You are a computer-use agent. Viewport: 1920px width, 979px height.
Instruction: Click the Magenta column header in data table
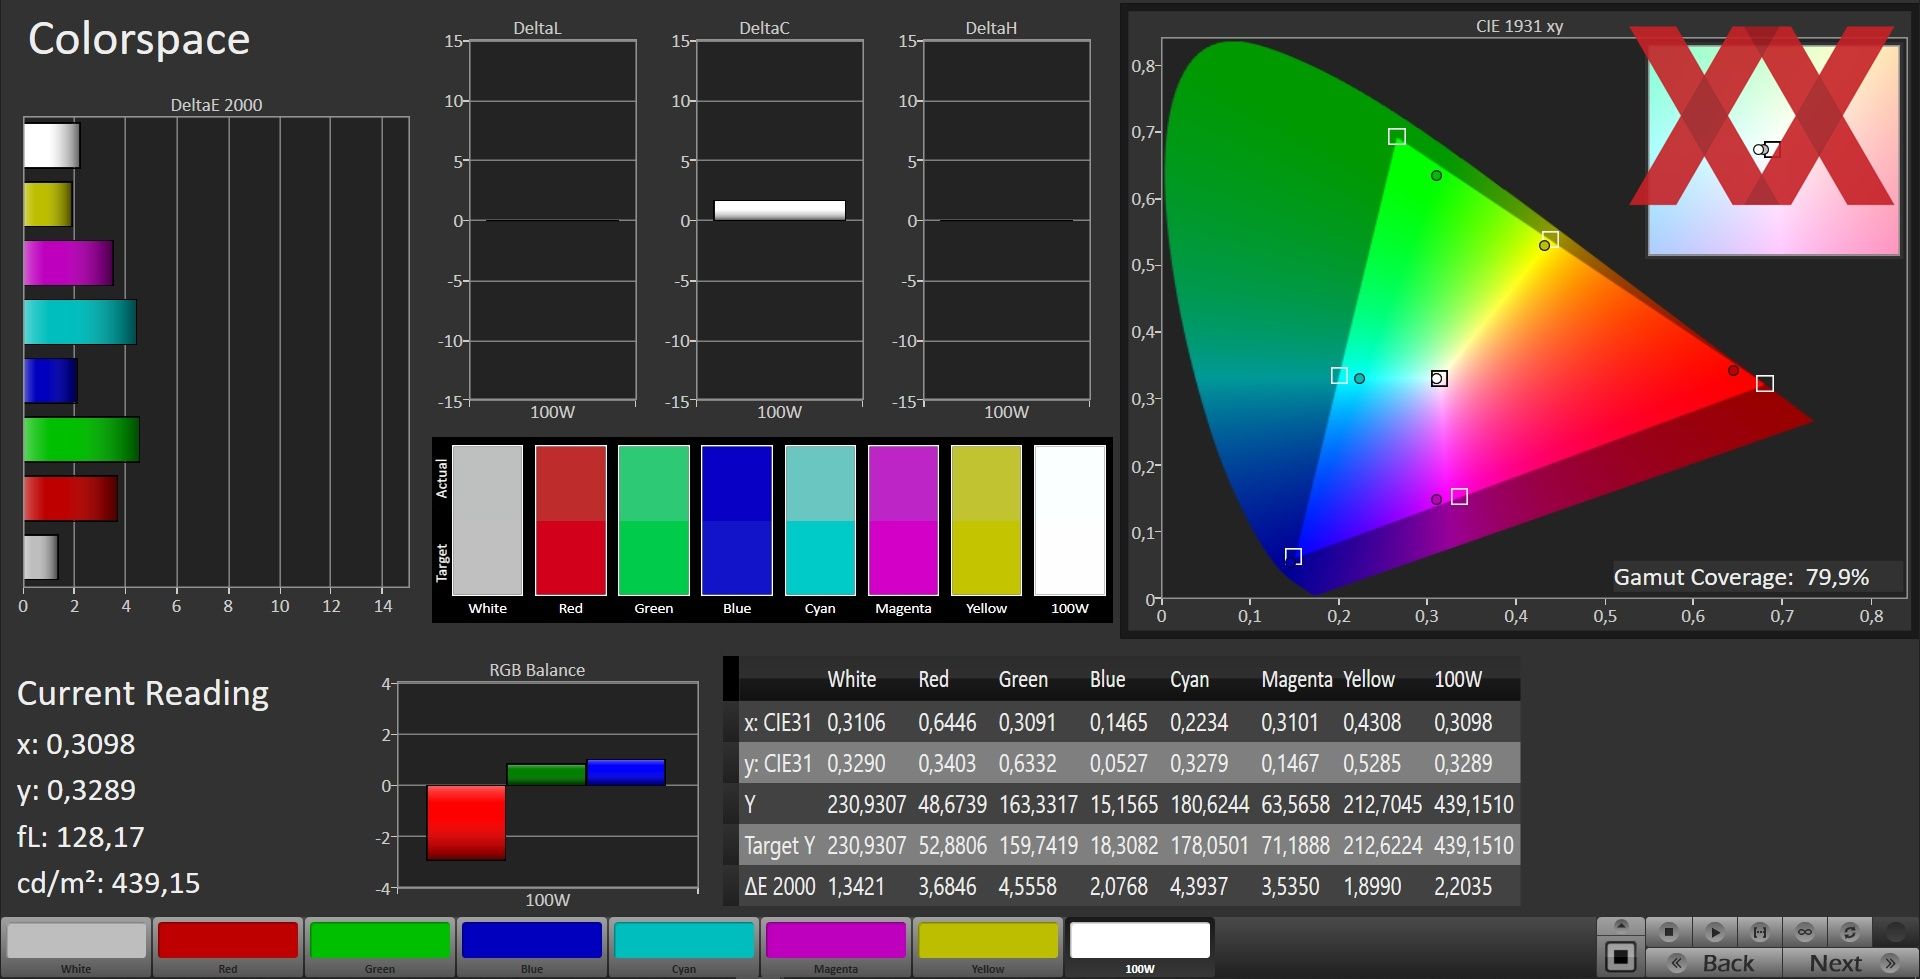coord(1296,680)
